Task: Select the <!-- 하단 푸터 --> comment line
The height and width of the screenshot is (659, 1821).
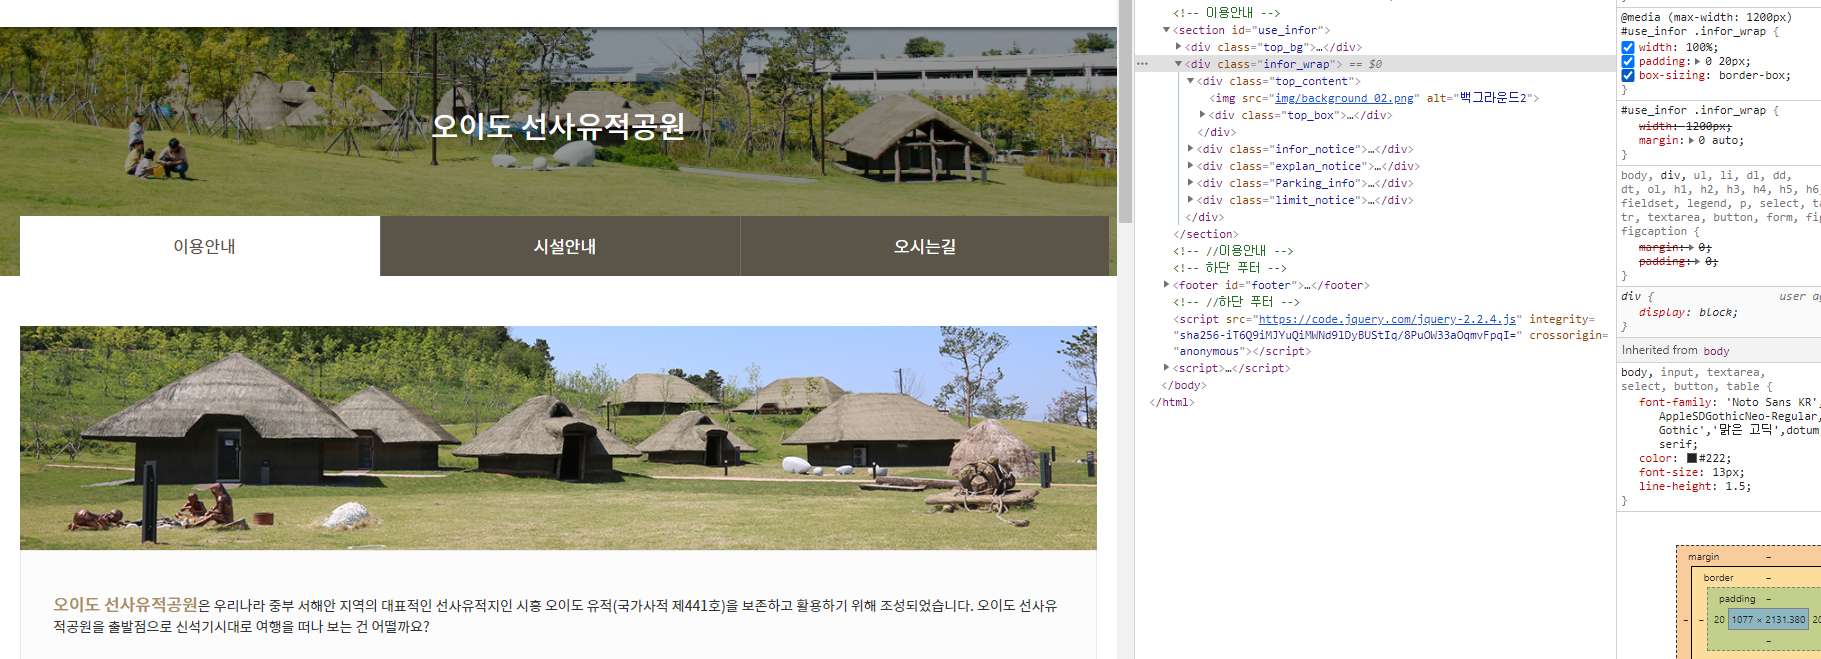Action: click(1230, 268)
